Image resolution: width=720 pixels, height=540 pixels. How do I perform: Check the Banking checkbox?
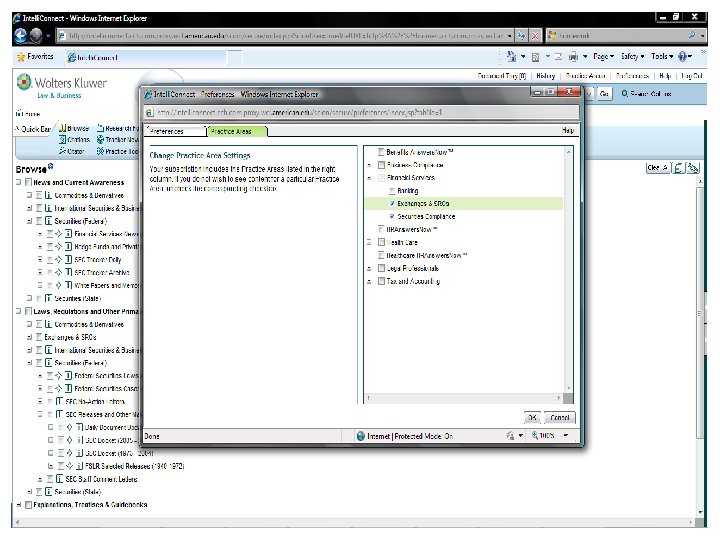(392, 190)
